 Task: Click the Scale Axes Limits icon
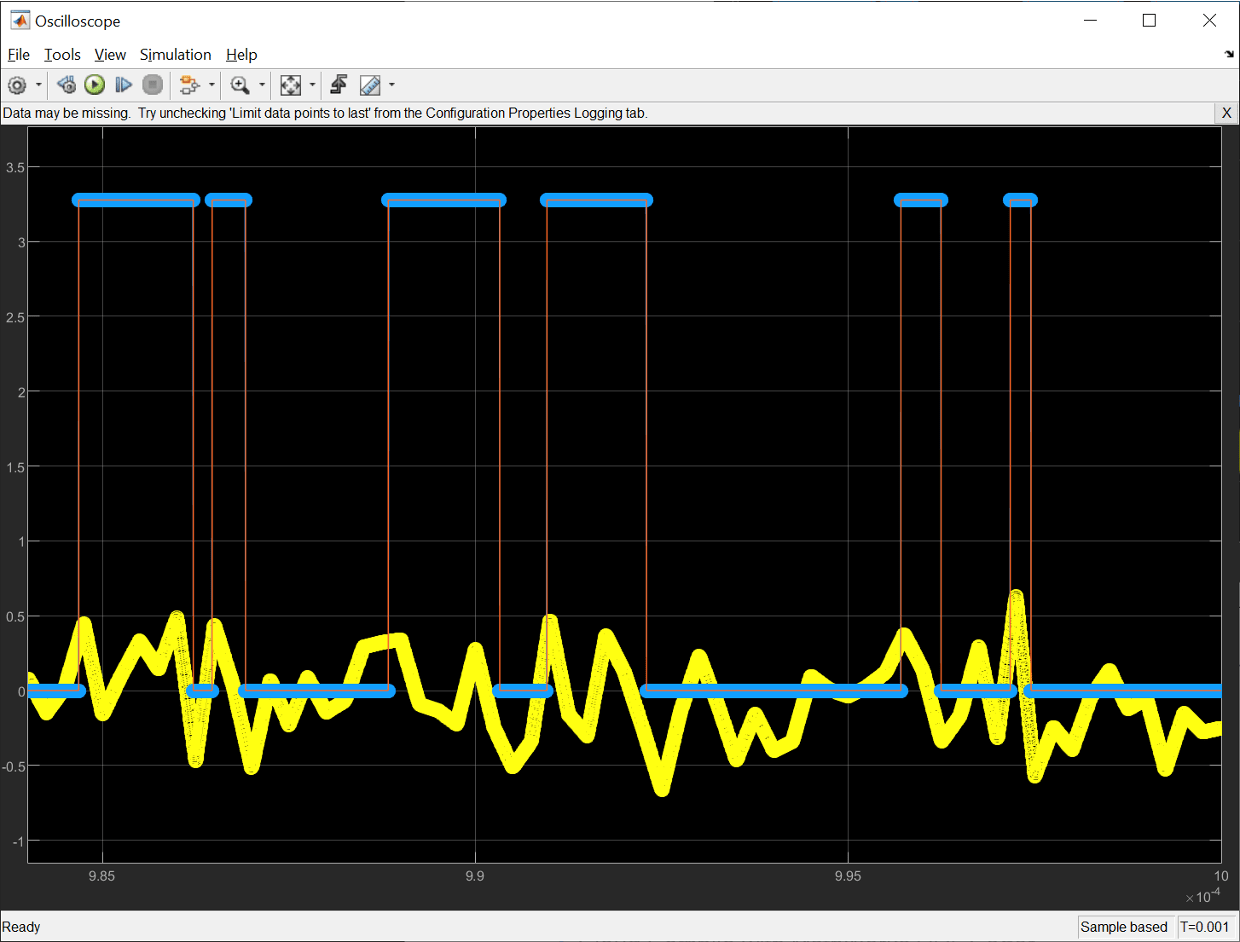pyautogui.click(x=290, y=85)
